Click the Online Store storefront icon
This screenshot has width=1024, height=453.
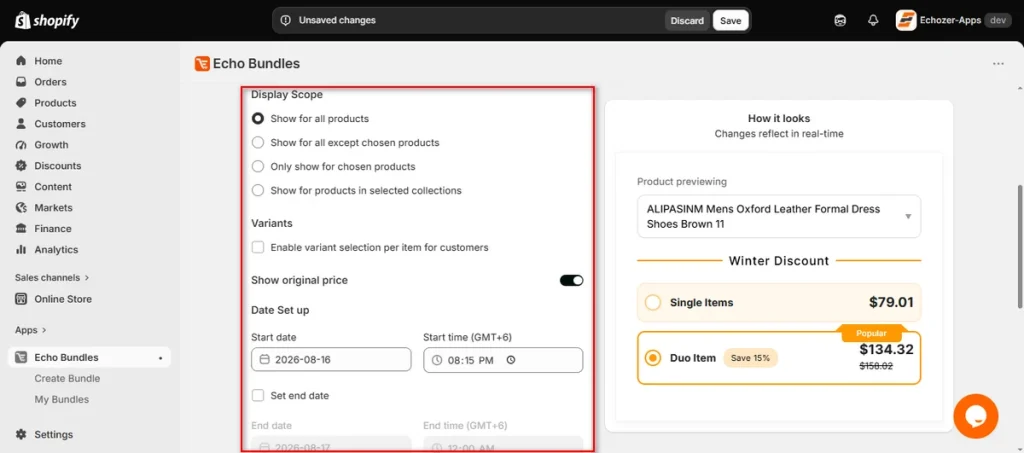[21, 299]
